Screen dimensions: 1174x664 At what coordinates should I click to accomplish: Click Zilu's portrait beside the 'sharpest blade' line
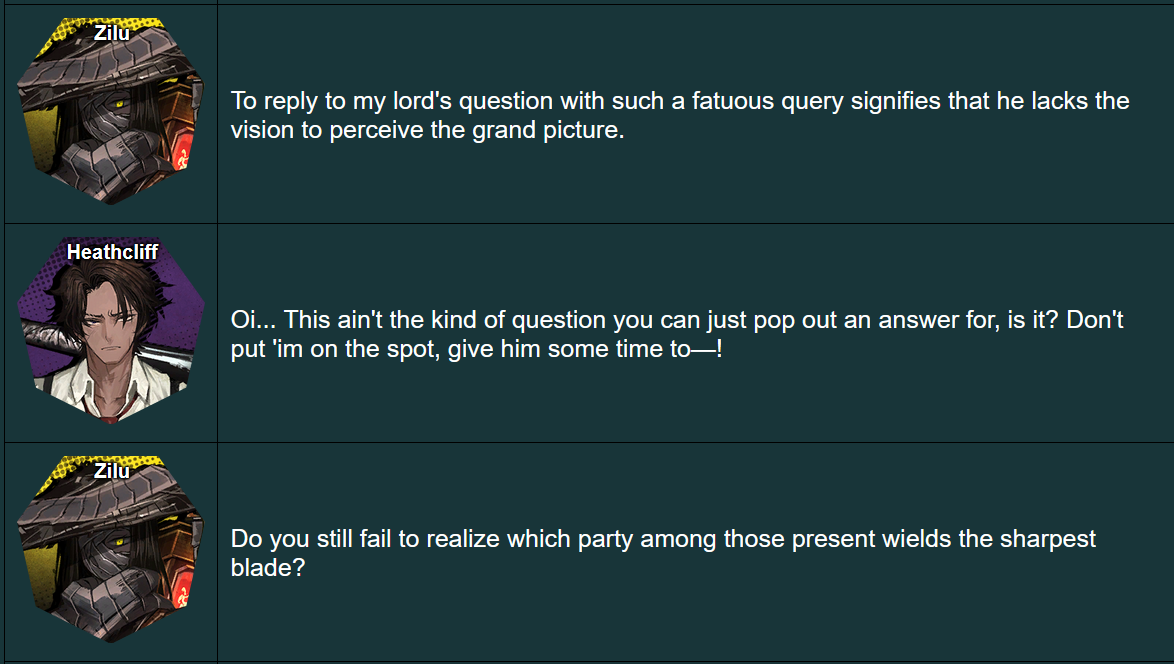[111, 550]
